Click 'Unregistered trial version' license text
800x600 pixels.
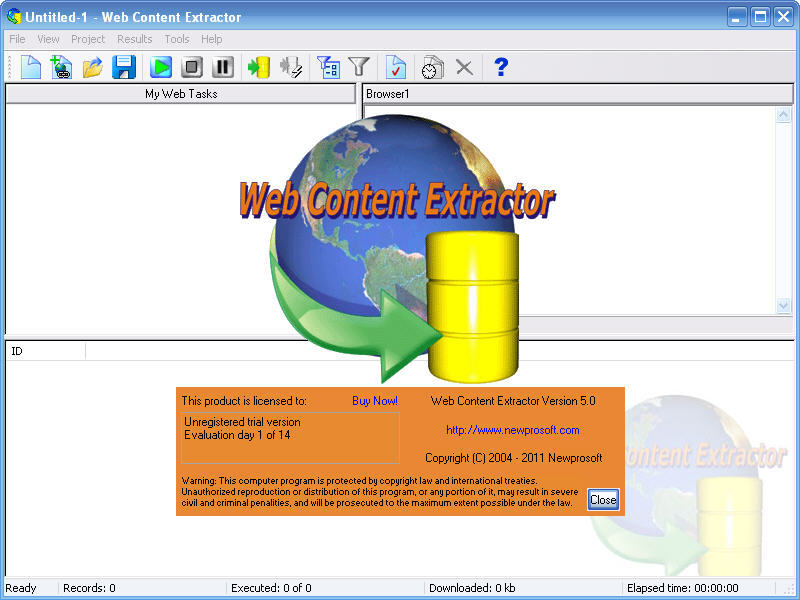coord(242,422)
